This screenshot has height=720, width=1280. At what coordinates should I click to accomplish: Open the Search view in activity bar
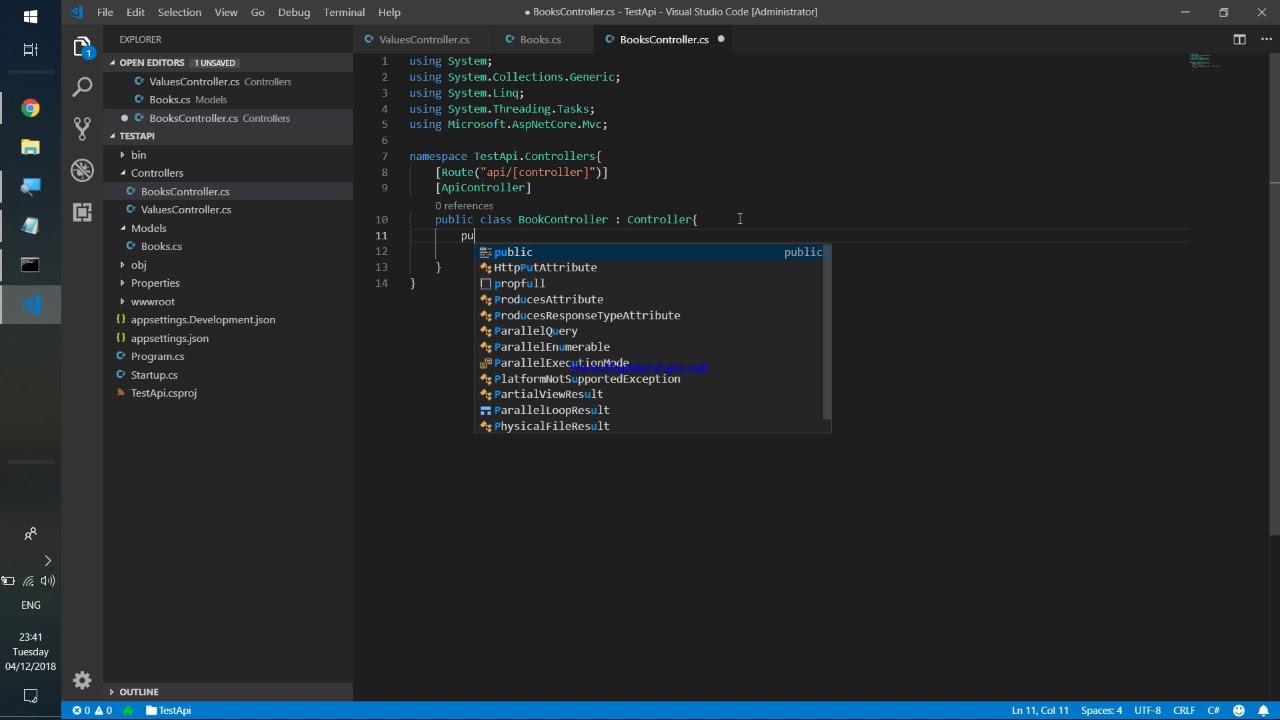[x=82, y=88]
